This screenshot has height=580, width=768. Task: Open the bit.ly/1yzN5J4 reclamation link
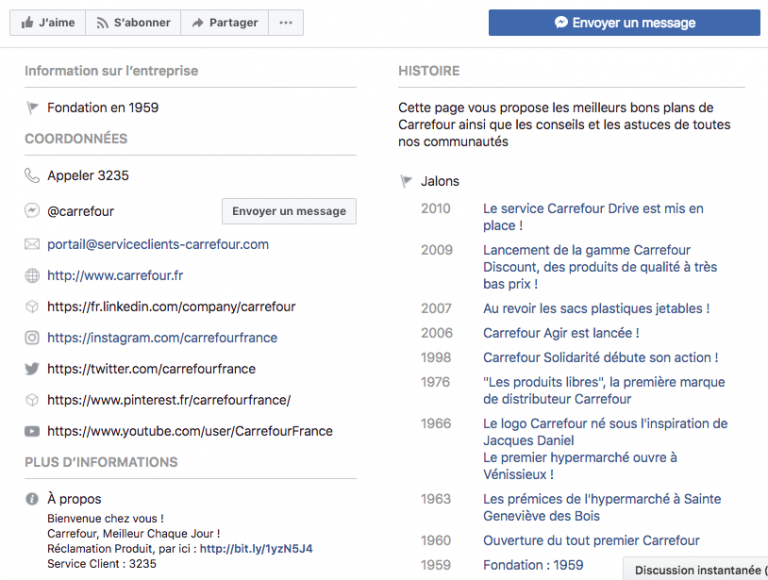(x=256, y=549)
